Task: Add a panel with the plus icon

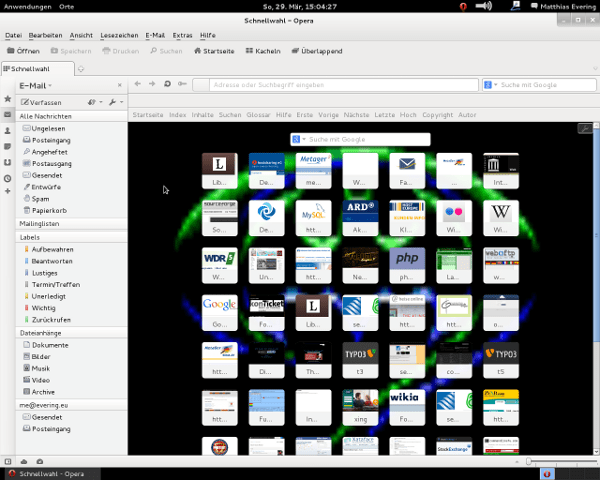Action: (x=7, y=191)
